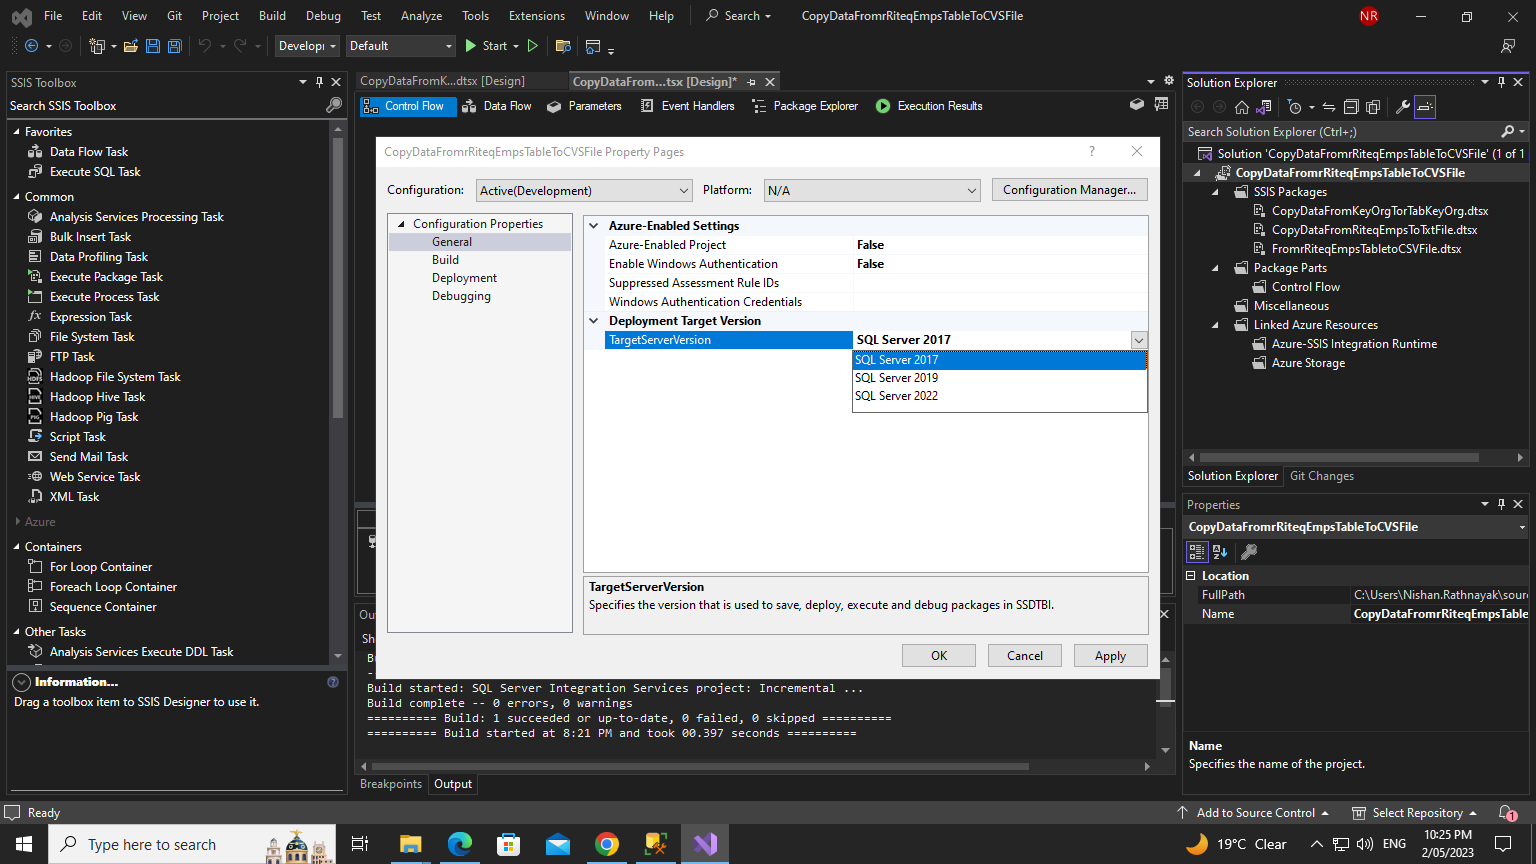1536x864 pixels.
Task: Open the Debug menu
Action: click(x=323, y=16)
